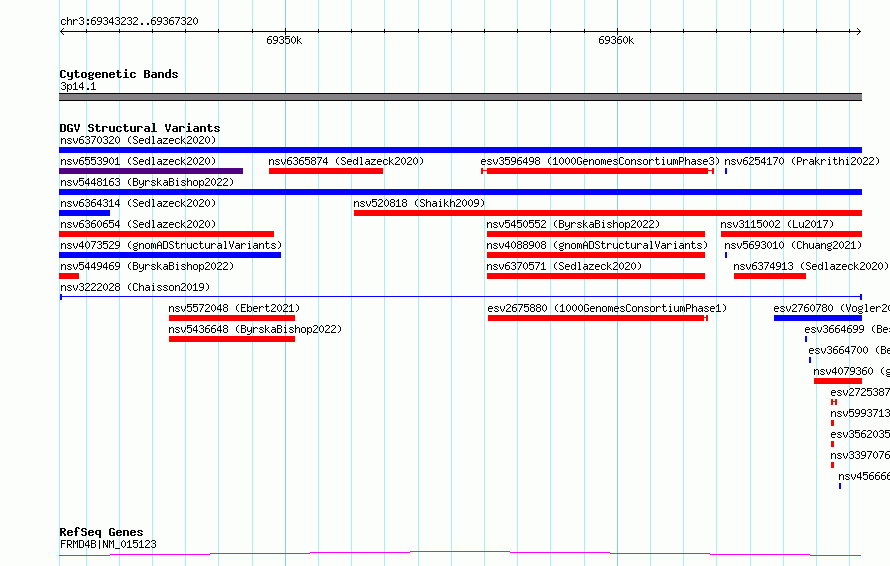This screenshot has width=890, height=566.
Task: Open nsv5572048 (Ebert2021) variant
Action: coord(234,308)
